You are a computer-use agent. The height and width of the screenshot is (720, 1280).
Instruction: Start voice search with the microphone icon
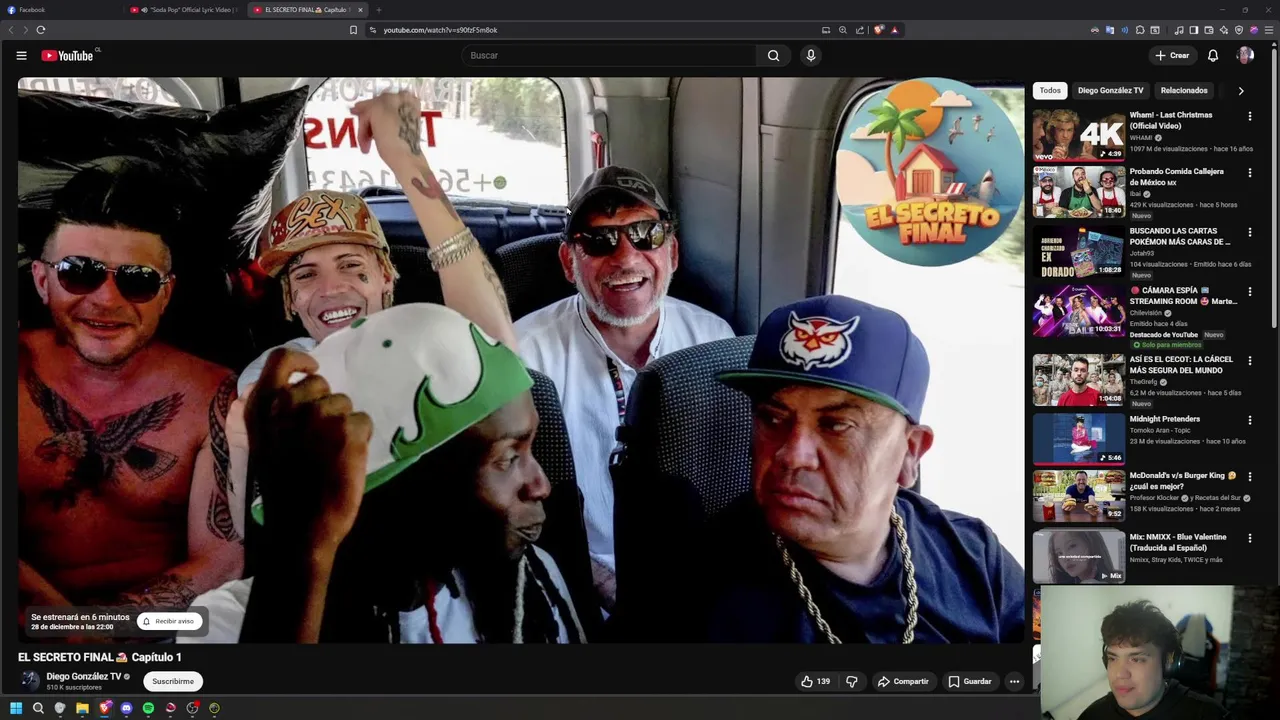click(x=811, y=56)
